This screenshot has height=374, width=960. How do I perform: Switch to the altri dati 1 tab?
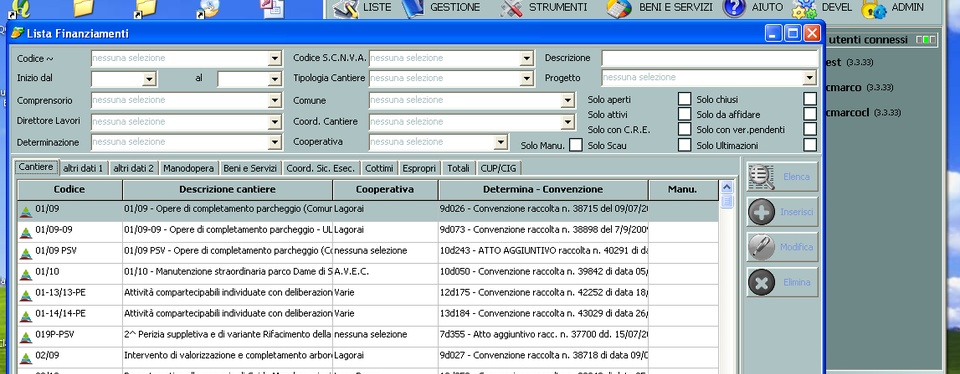pyautogui.click(x=83, y=168)
